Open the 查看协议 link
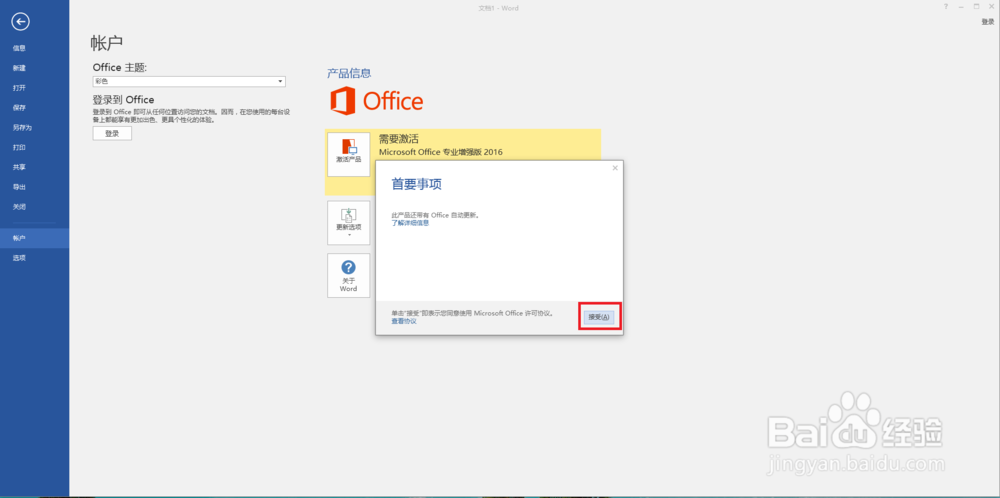Screen dimensions: 1000x498 point(404,321)
